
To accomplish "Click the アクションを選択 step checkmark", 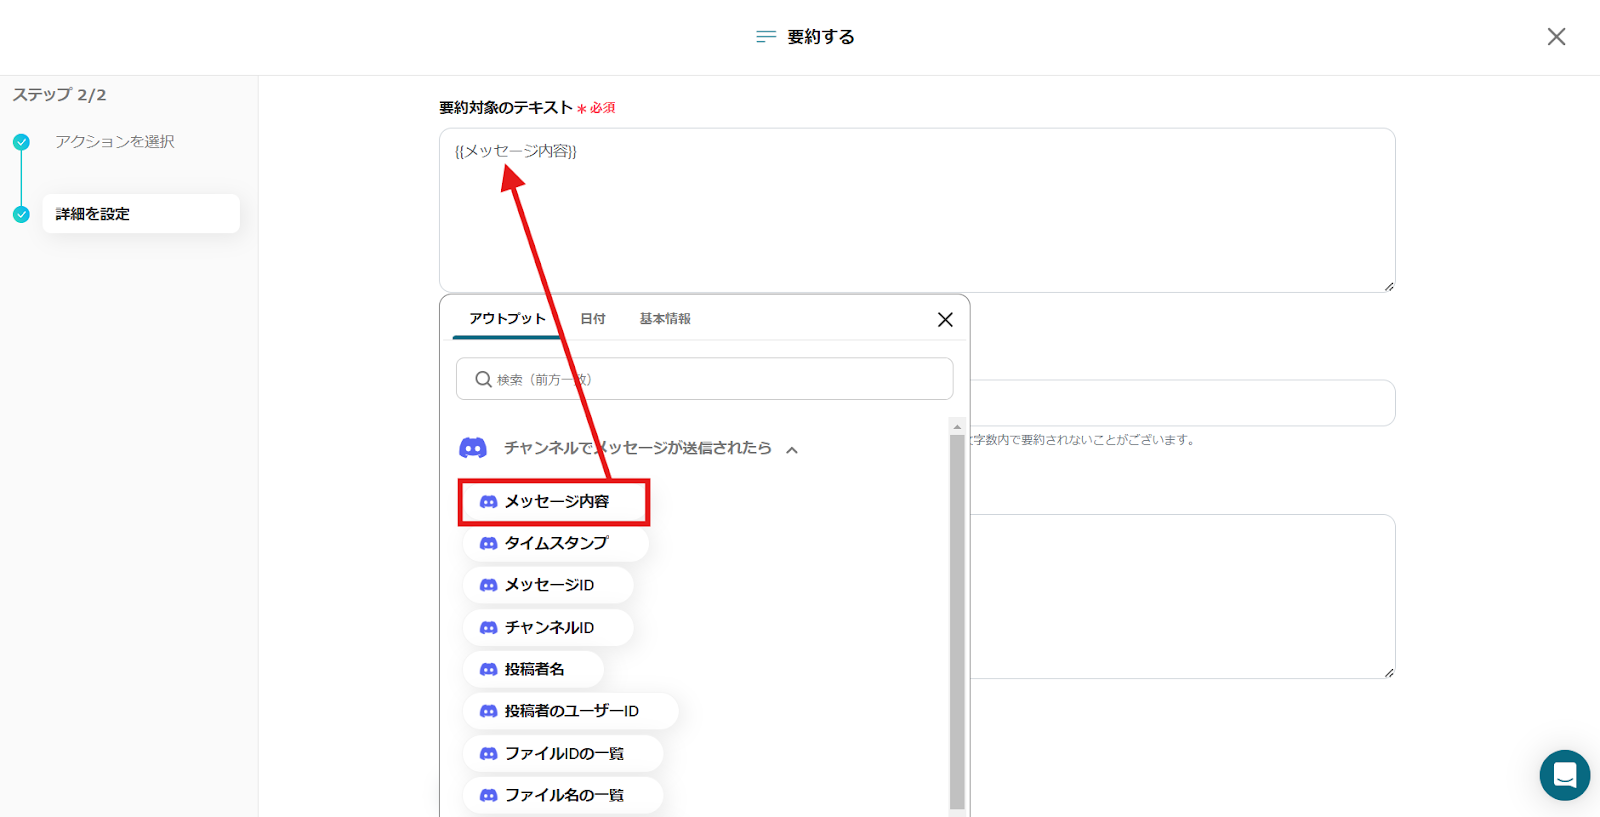I will pyautogui.click(x=21, y=142).
